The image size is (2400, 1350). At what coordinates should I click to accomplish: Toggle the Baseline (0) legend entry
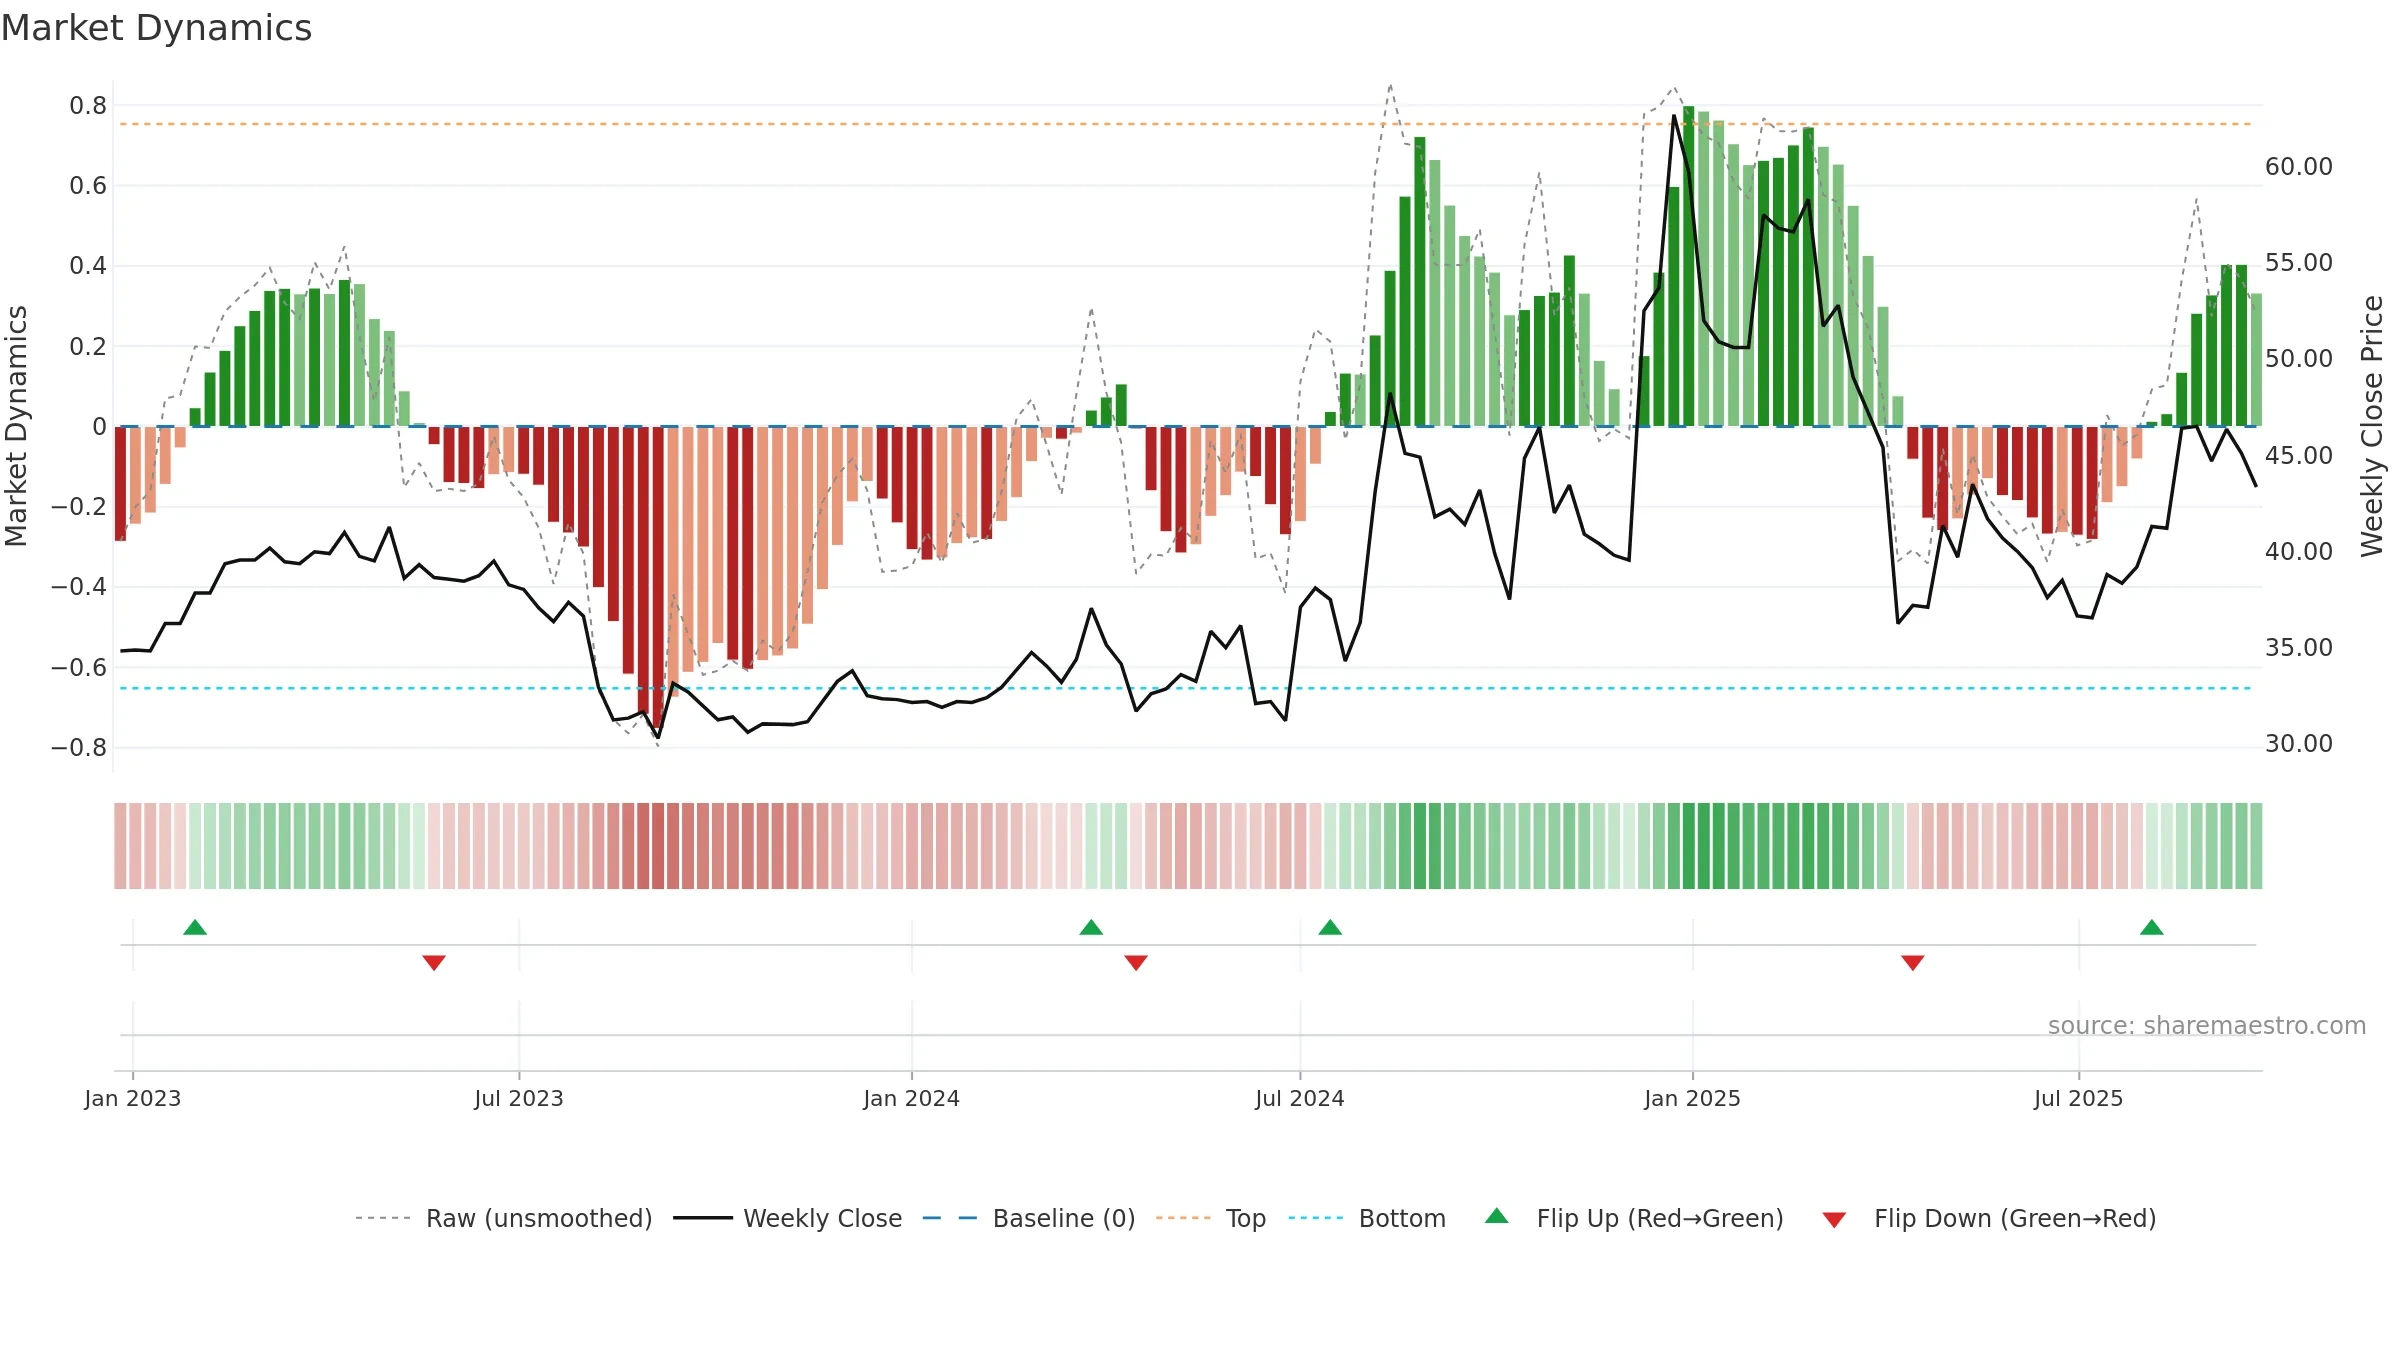[x=1029, y=1218]
